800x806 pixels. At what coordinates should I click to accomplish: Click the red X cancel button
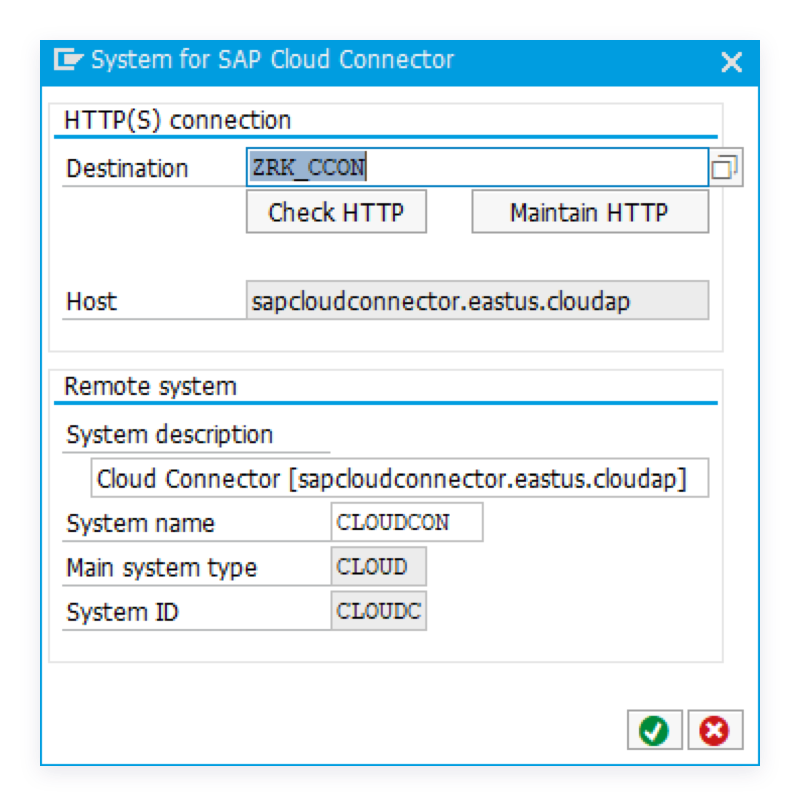[x=715, y=729]
